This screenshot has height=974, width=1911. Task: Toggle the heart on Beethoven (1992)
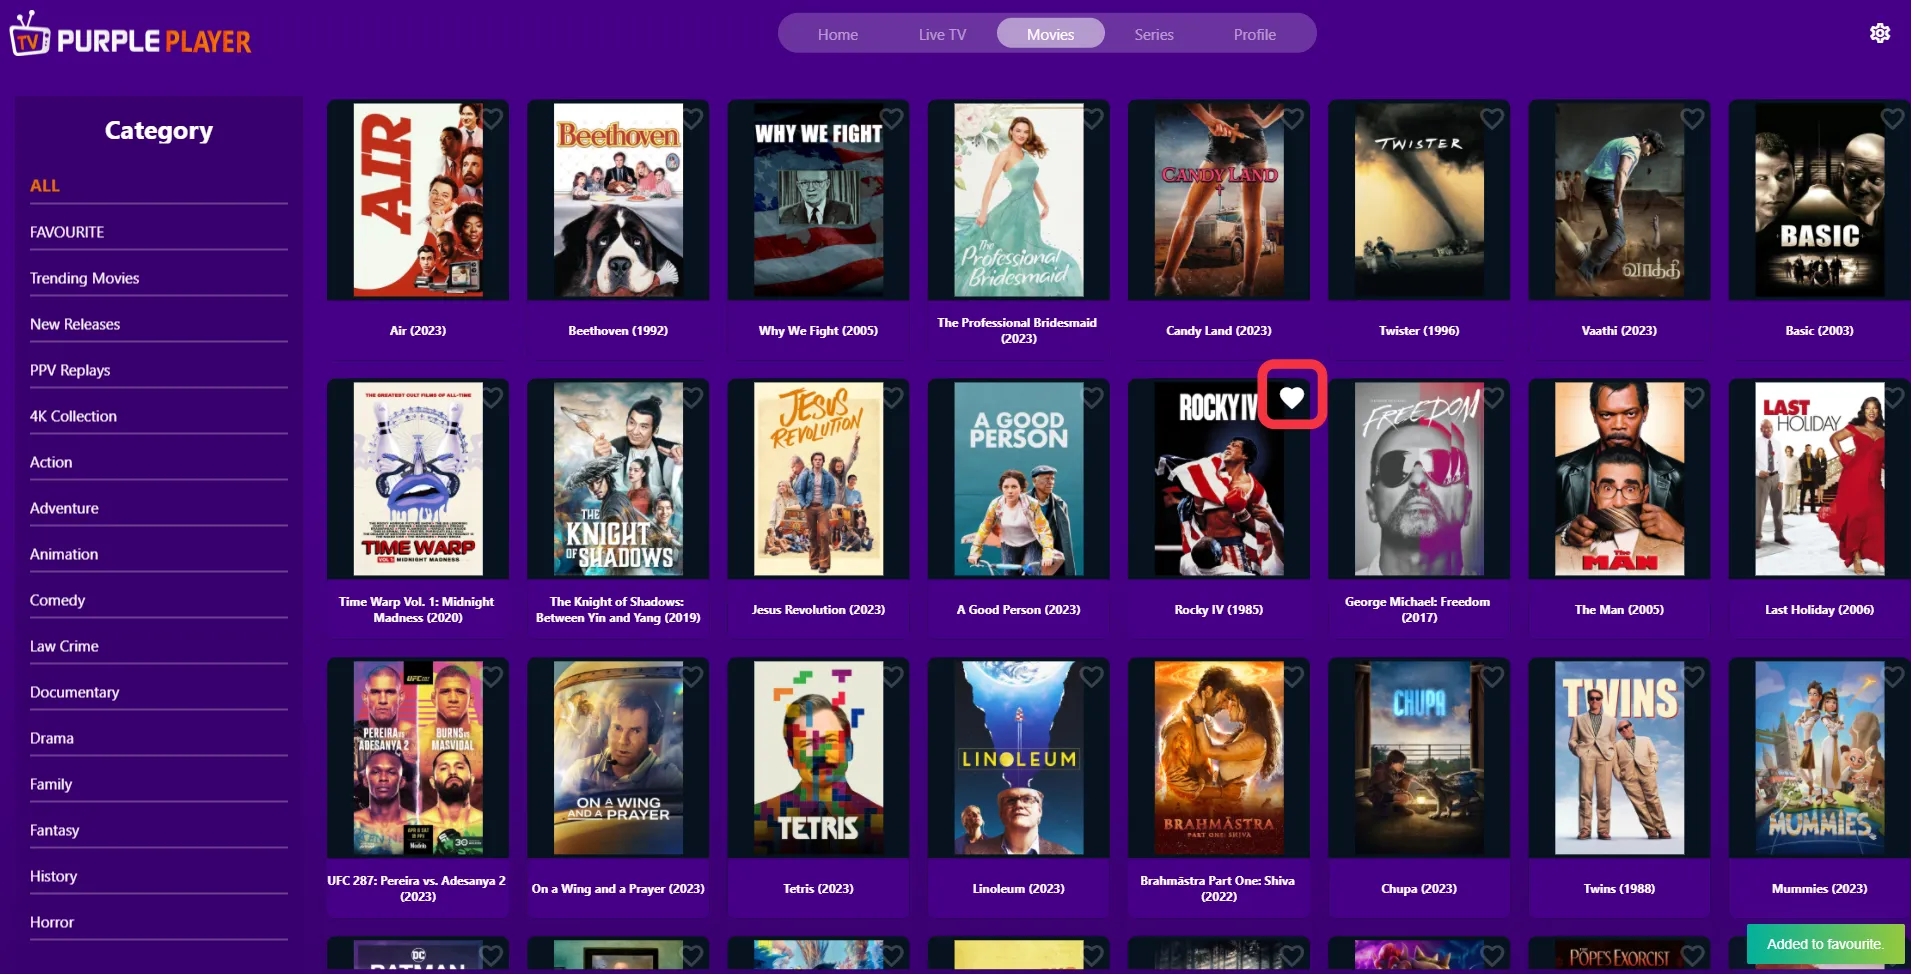click(x=692, y=119)
